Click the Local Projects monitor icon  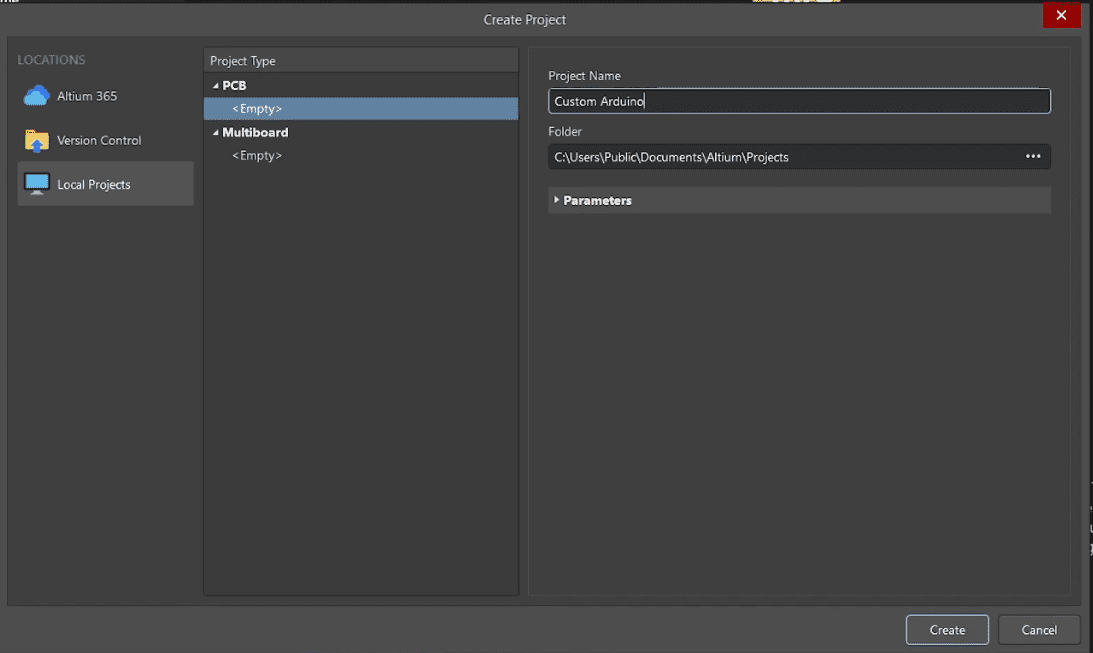tap(37, 185)
